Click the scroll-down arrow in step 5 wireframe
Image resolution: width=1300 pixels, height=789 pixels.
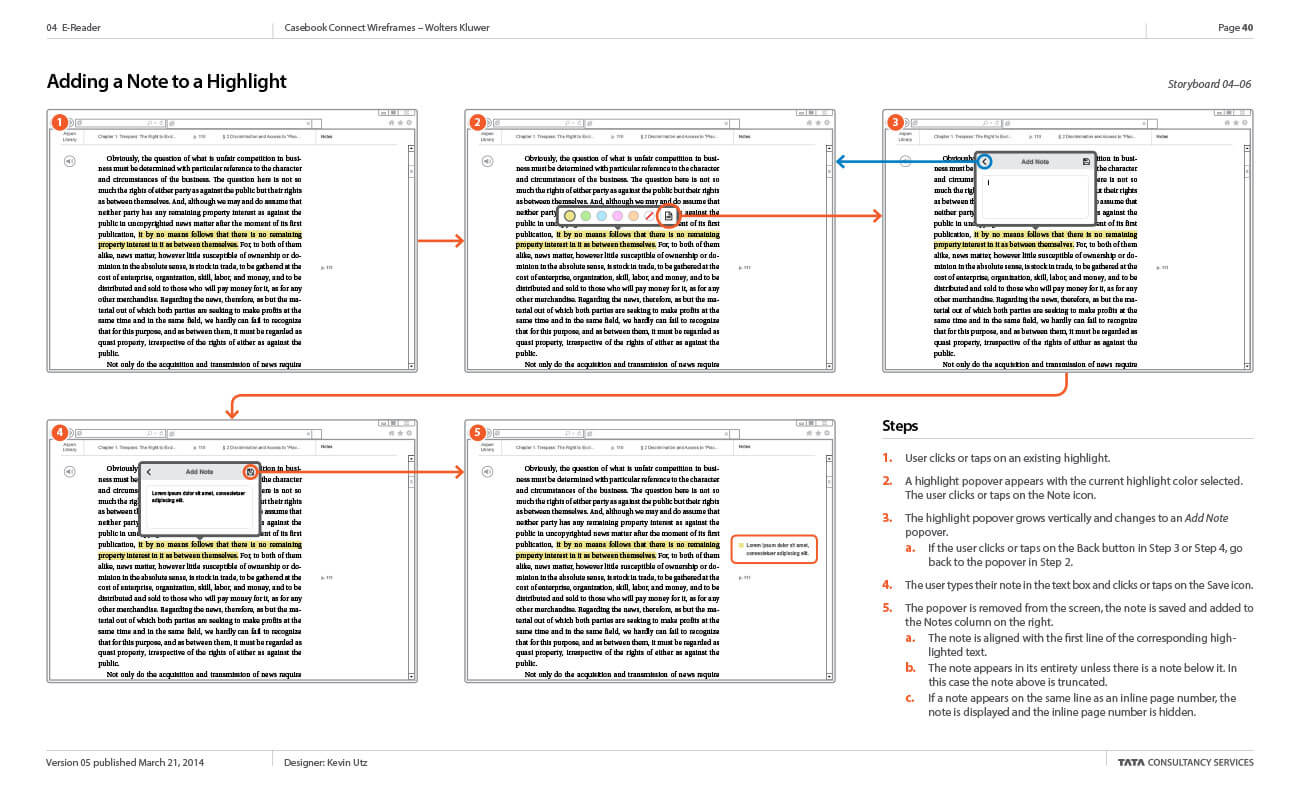click(829, 677)
